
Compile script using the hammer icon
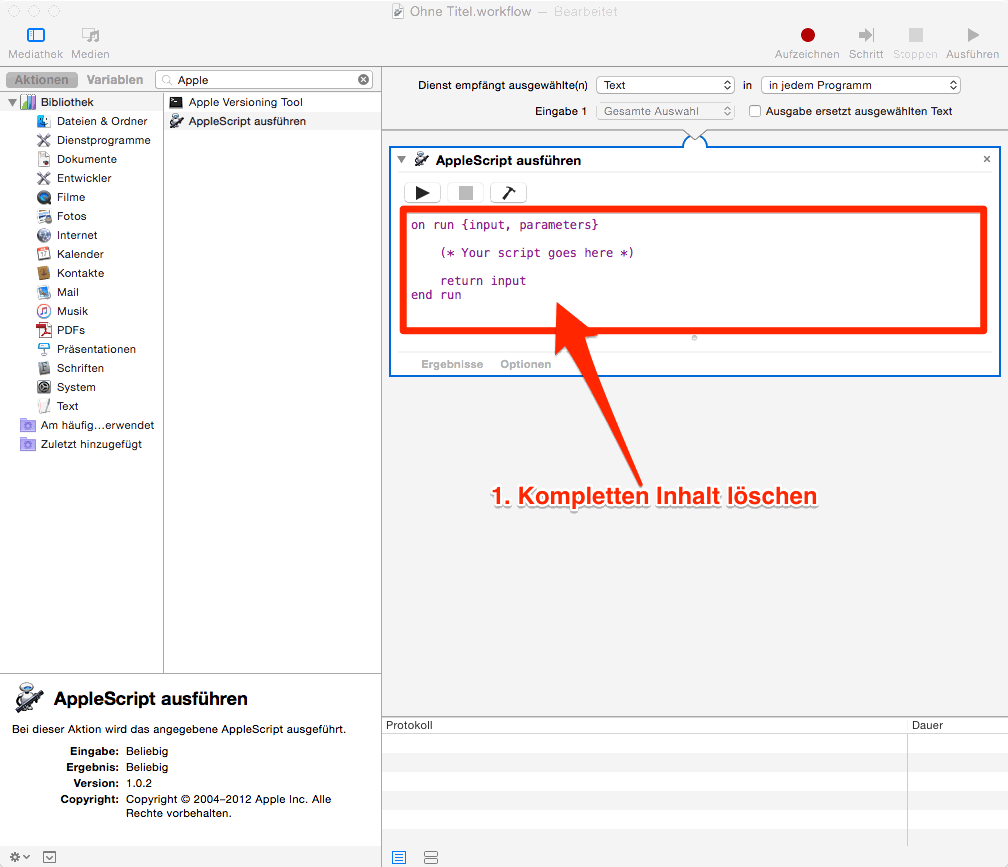508,193
